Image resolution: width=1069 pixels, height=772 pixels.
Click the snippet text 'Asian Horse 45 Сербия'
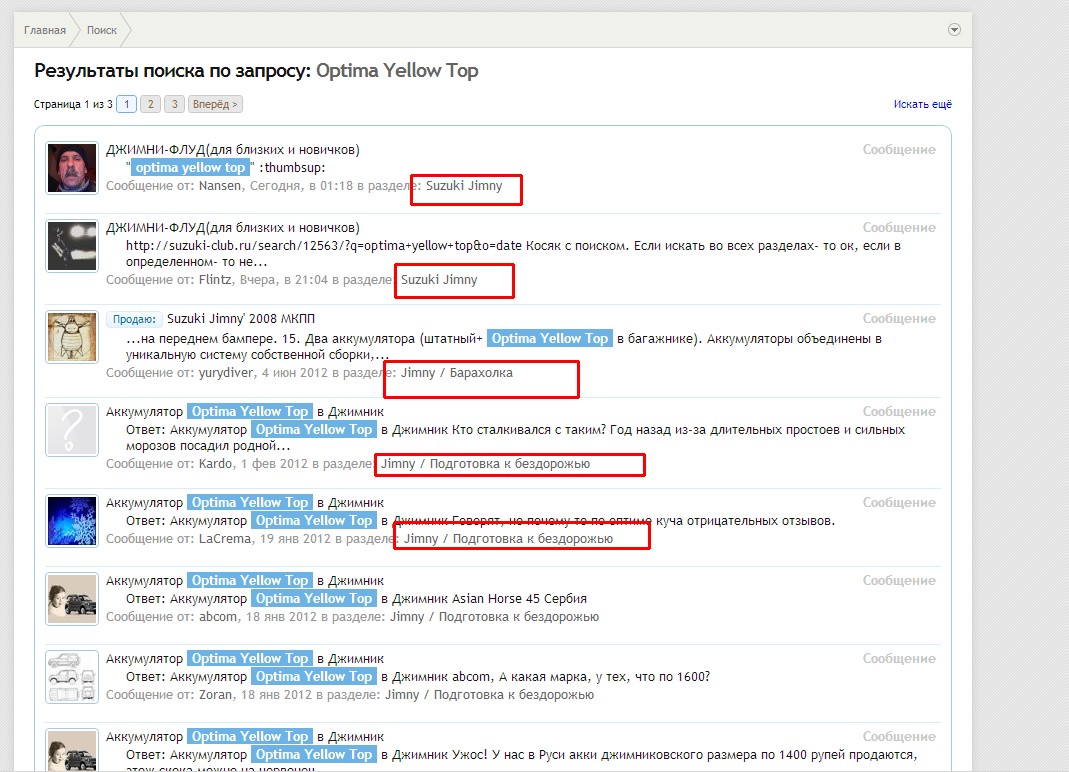click(x=520, y=599)
